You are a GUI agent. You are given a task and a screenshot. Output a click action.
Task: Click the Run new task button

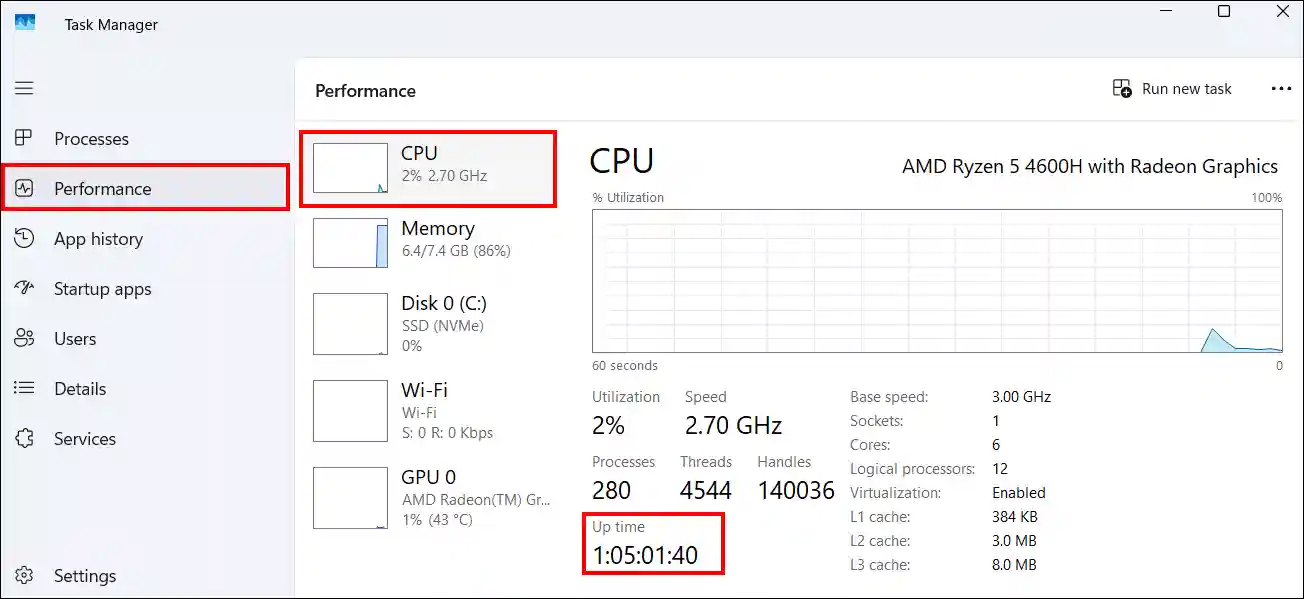pyautogui.click(x=1172, y=88)
